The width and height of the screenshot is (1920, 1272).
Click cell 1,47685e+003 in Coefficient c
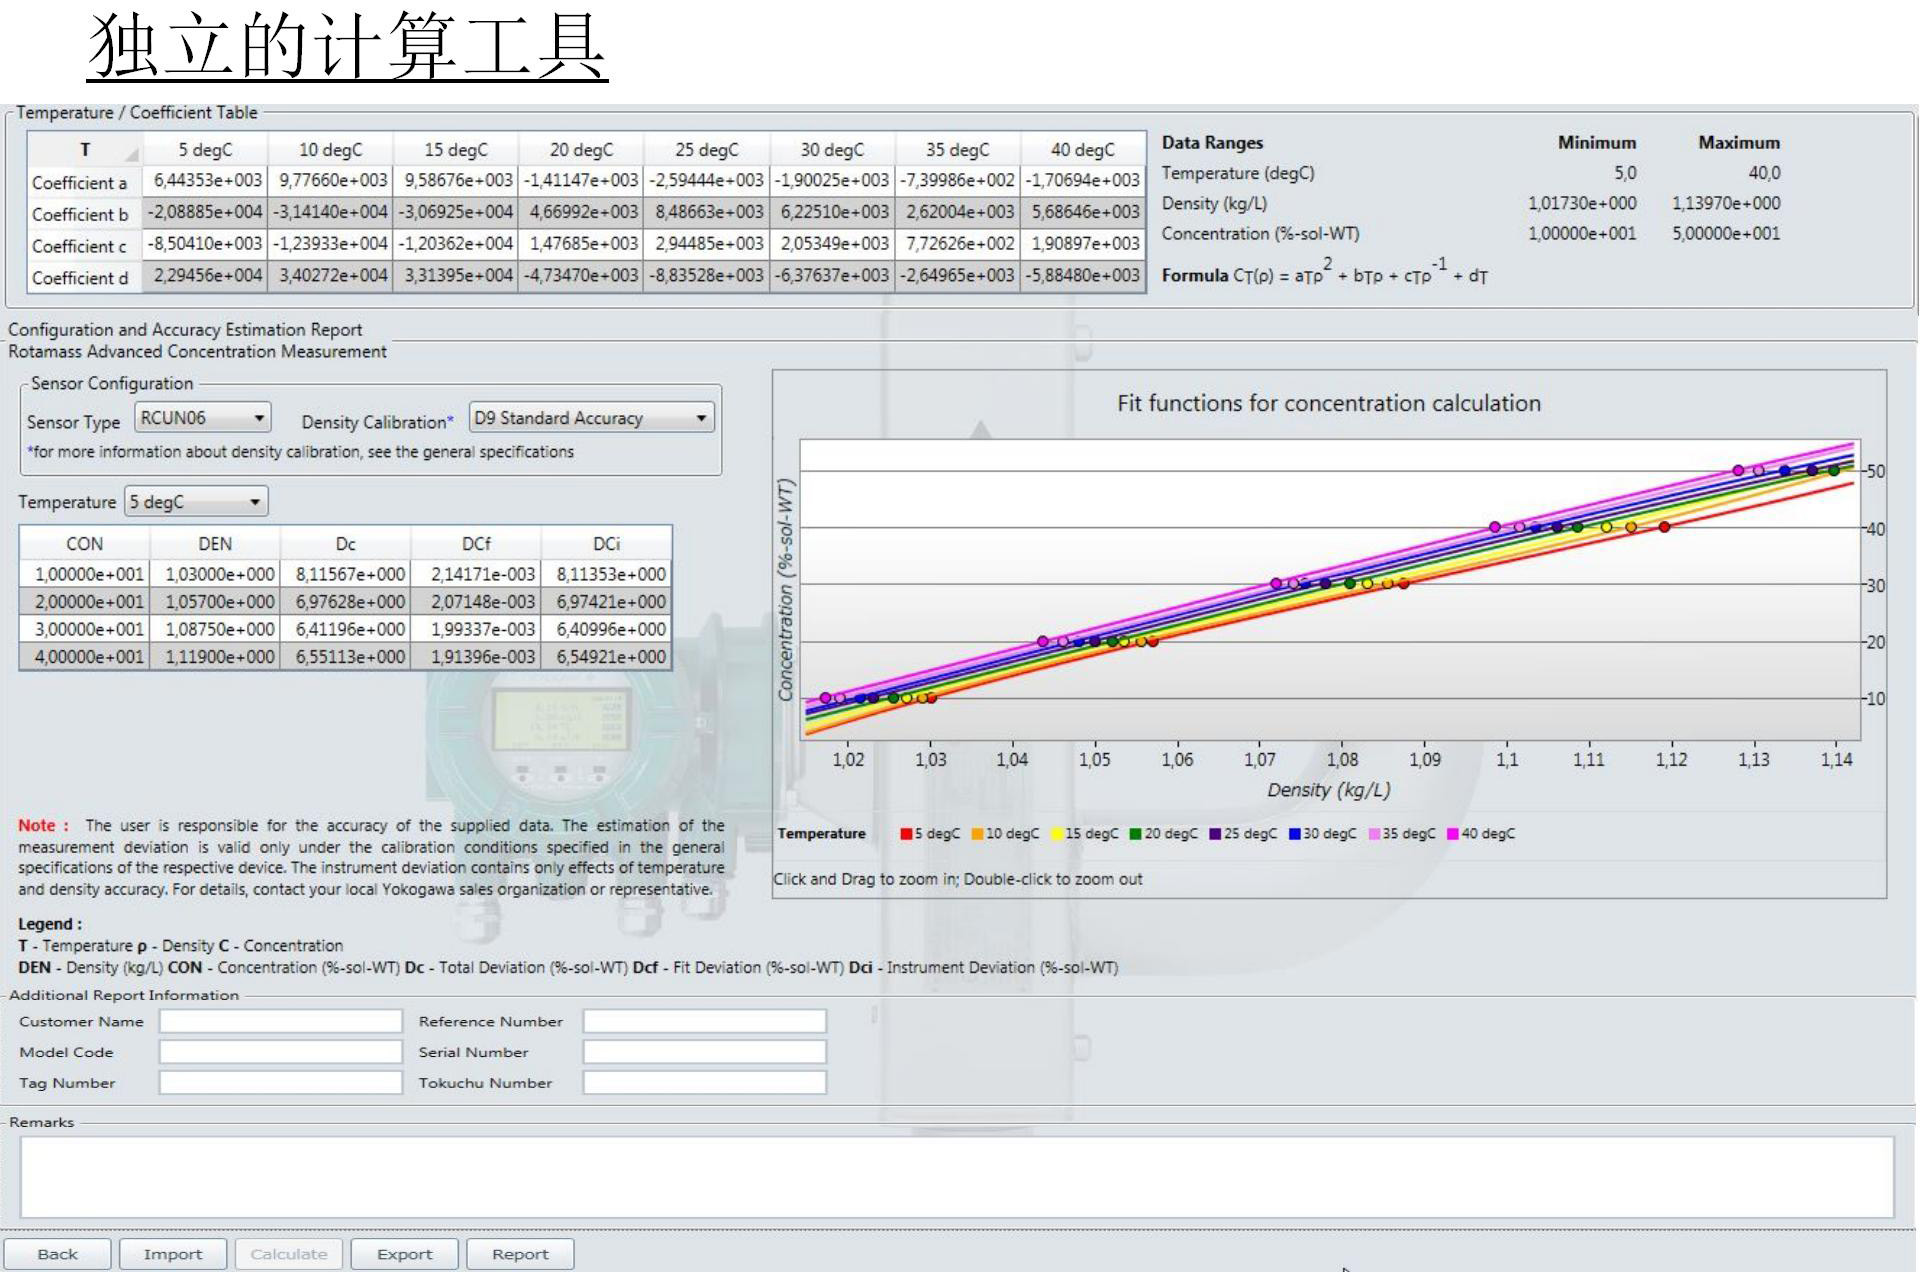(x=581, y=244)
